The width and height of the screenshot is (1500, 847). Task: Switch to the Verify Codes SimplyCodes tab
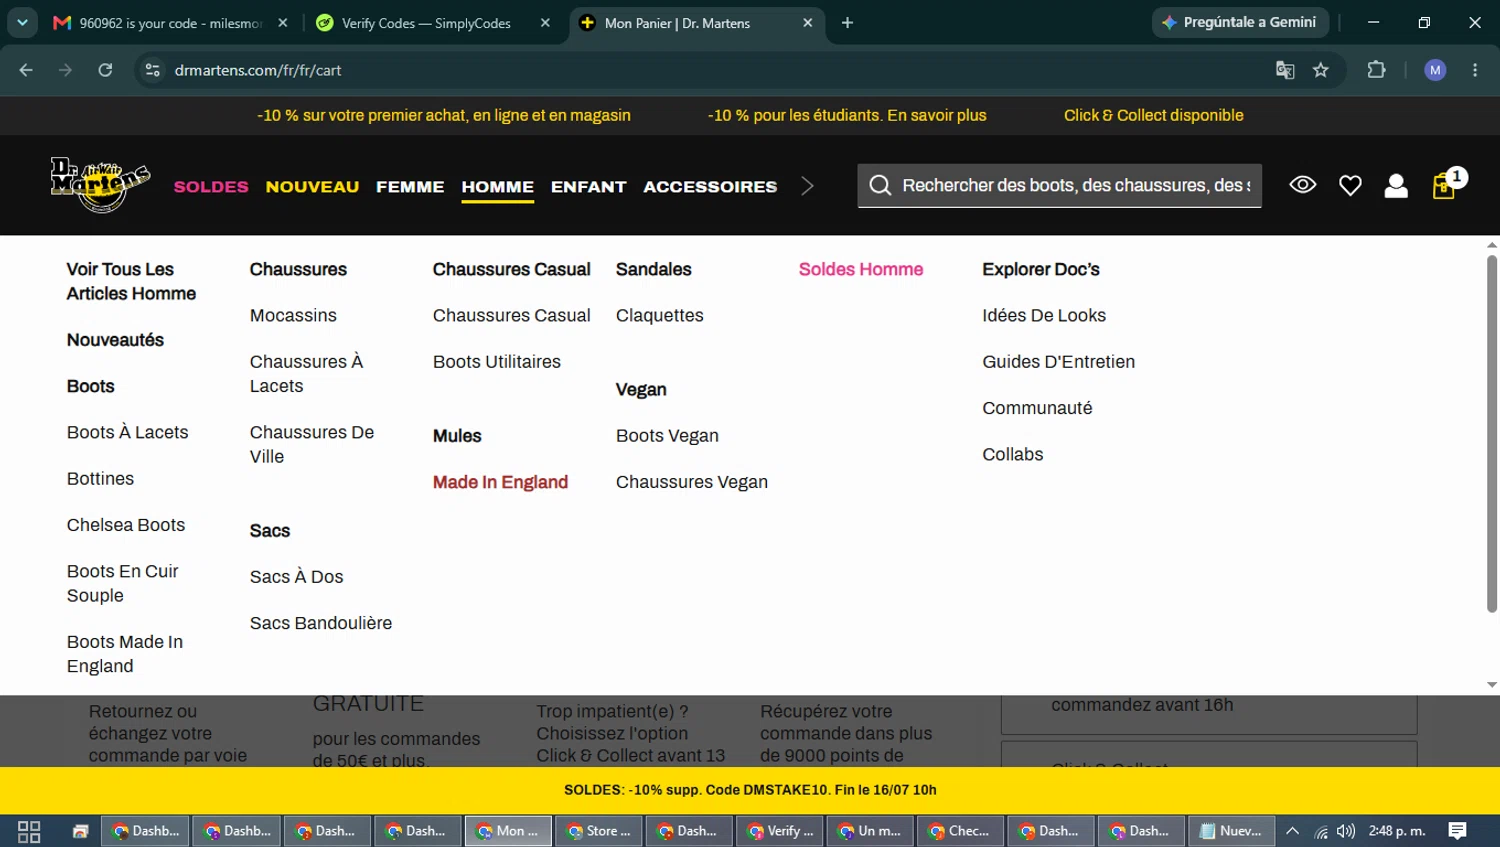click(x=426, y=23)
